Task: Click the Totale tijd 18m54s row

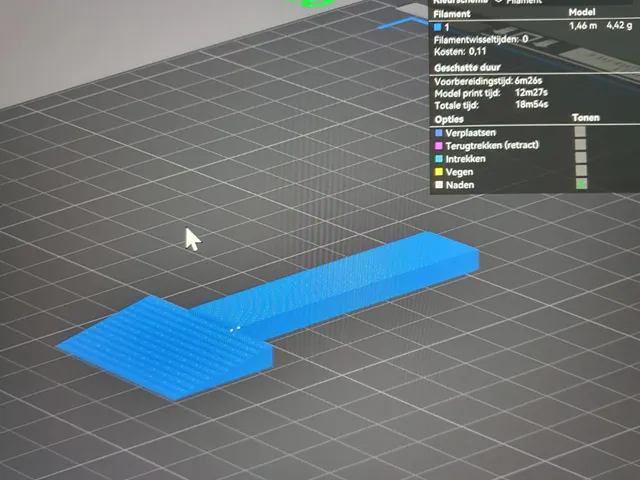Action: 491,105
